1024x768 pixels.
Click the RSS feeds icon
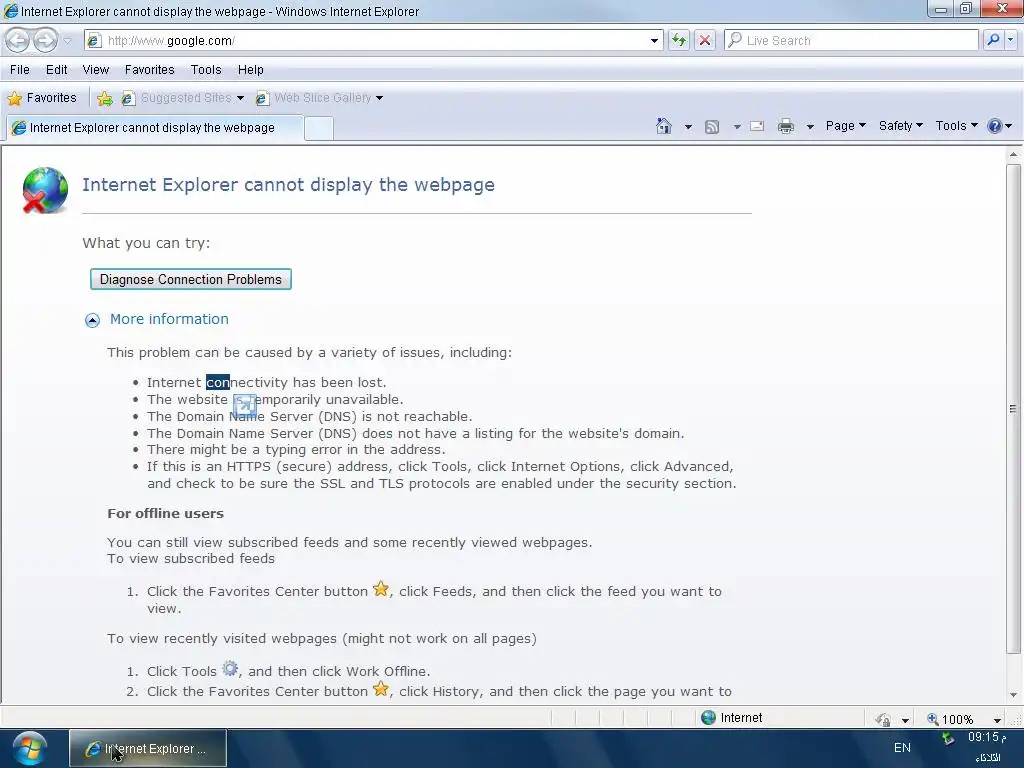pos(712,127)
